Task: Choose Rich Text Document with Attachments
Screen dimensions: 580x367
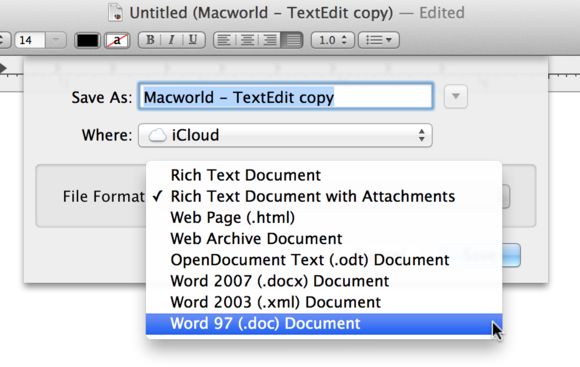Action: pos(324,196)
